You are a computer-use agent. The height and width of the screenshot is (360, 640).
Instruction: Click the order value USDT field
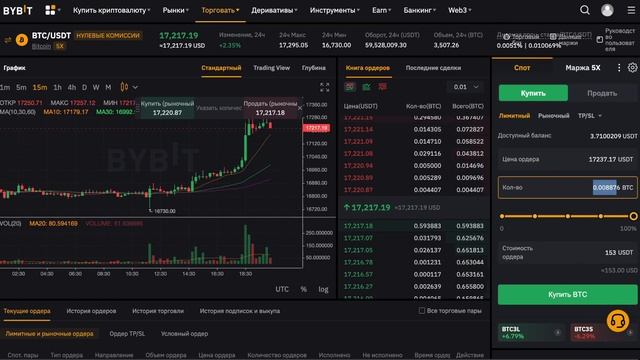click(x=567, y=253)
